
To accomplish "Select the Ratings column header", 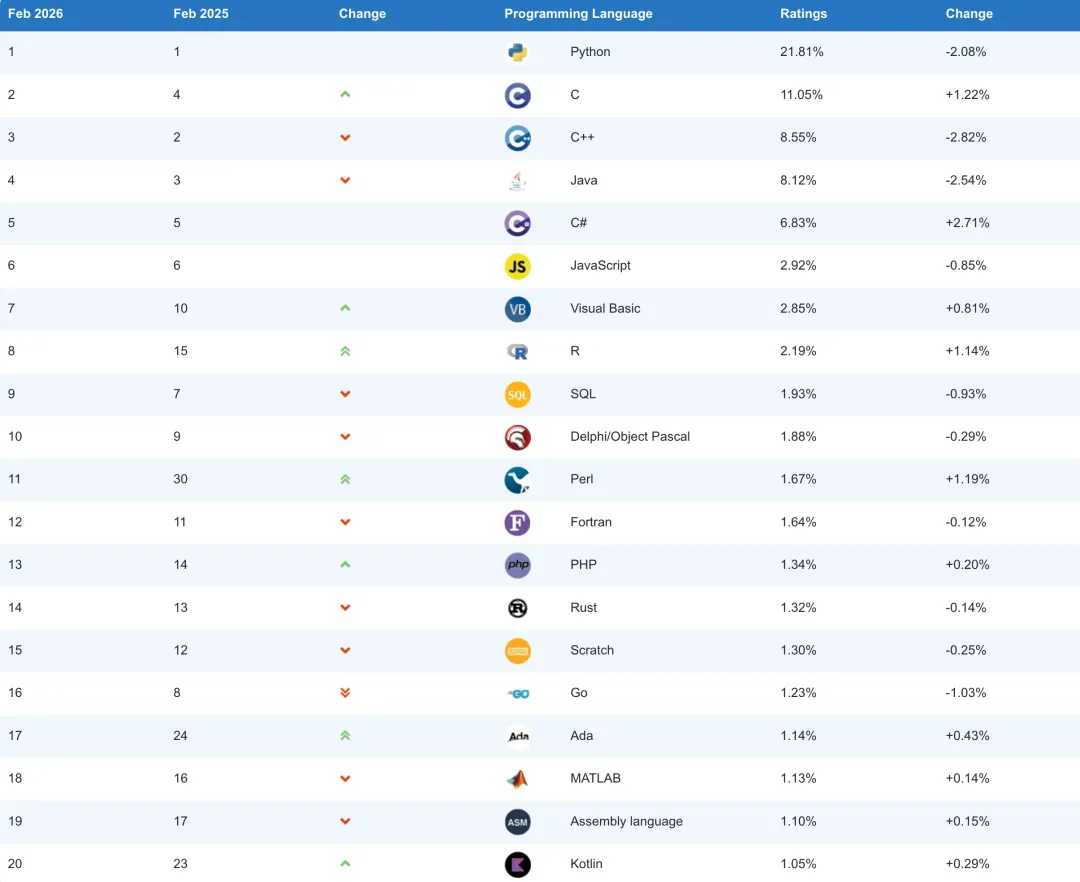I will click(x=803, y=14).
